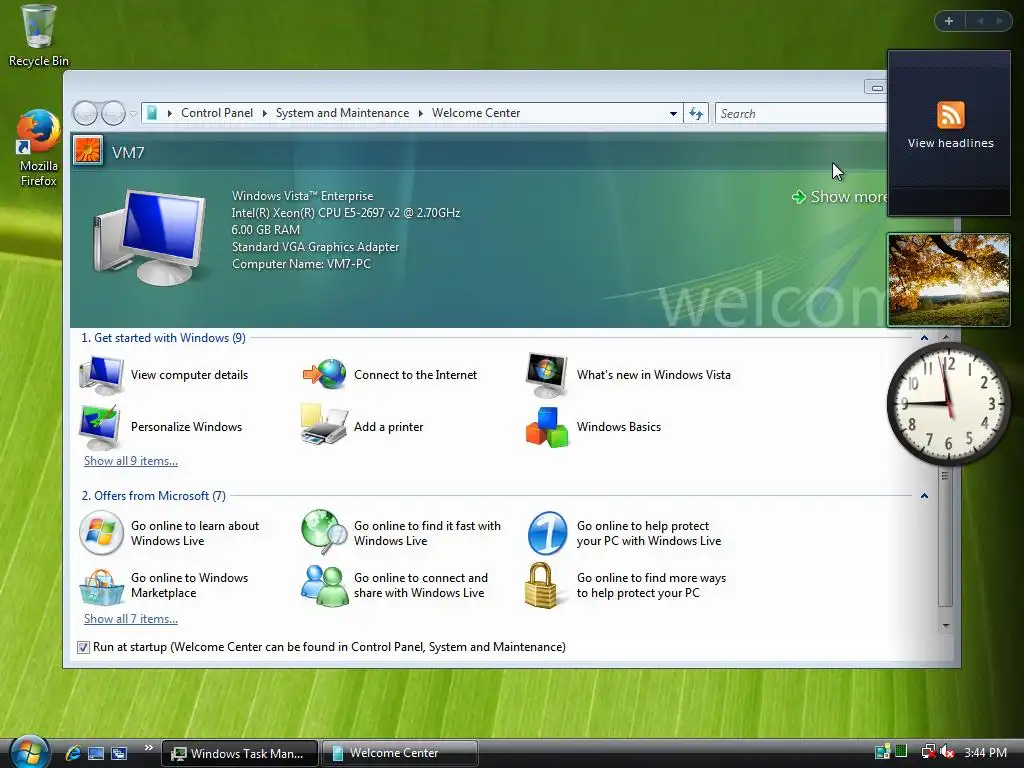The height and width of the screenshot is (768, 1024).
Task: Click the Task Manager CPU meter tray icon
Action: click(901, 752)
